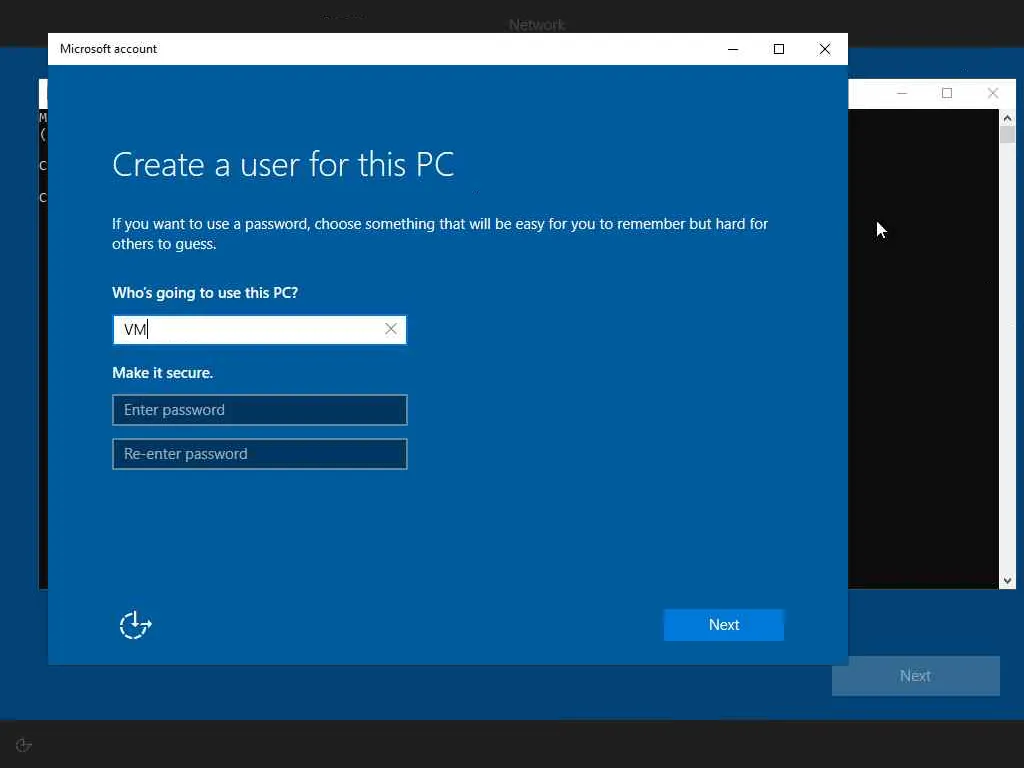This screenshot has width=1024, height=768.
Task: Click the 'Microsoft account' title text
Action: pyautogui.click(x=108, y=49)
